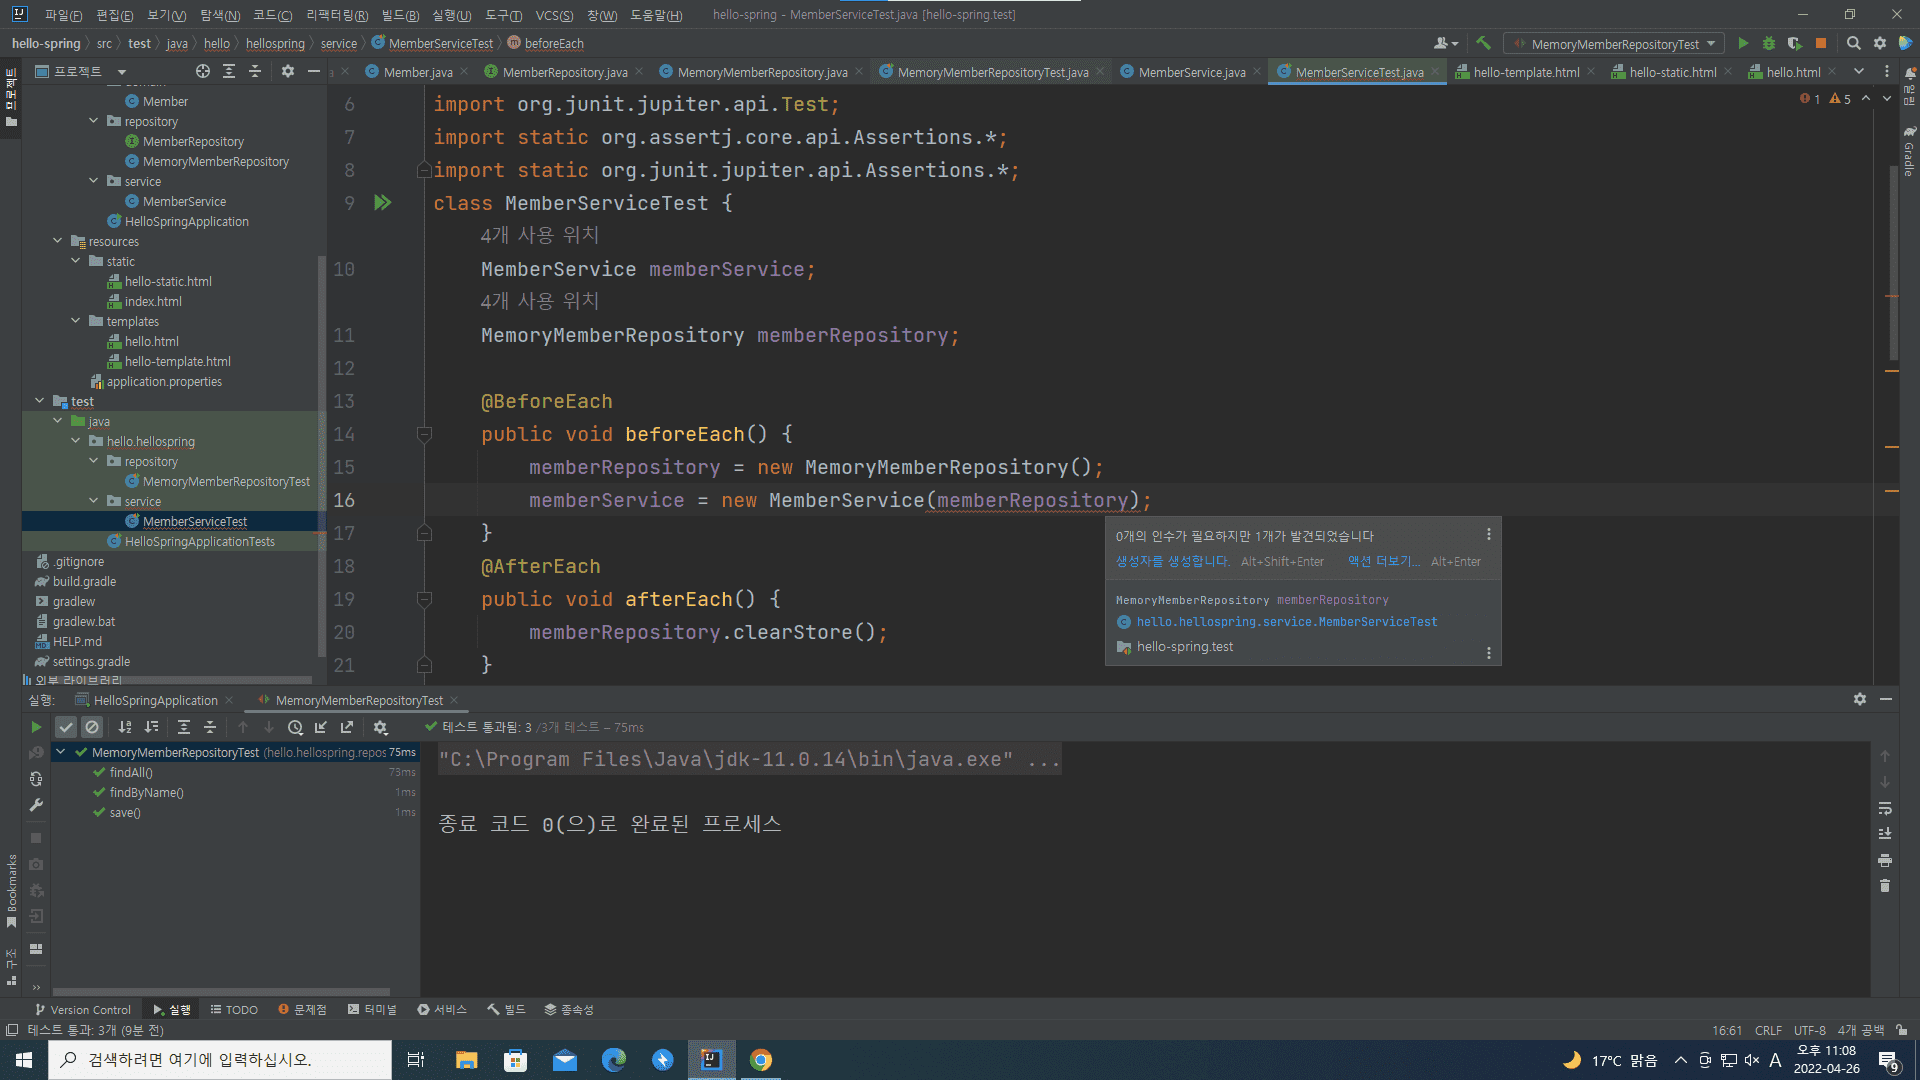
Task: Sort test results alphabetically
Action: click(x=125, y=727)
